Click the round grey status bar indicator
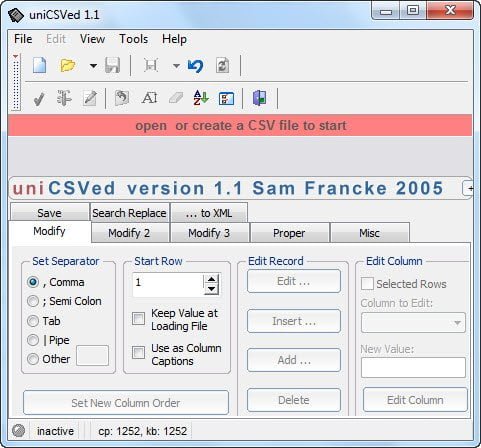481x448 pixels. point(19,430)
